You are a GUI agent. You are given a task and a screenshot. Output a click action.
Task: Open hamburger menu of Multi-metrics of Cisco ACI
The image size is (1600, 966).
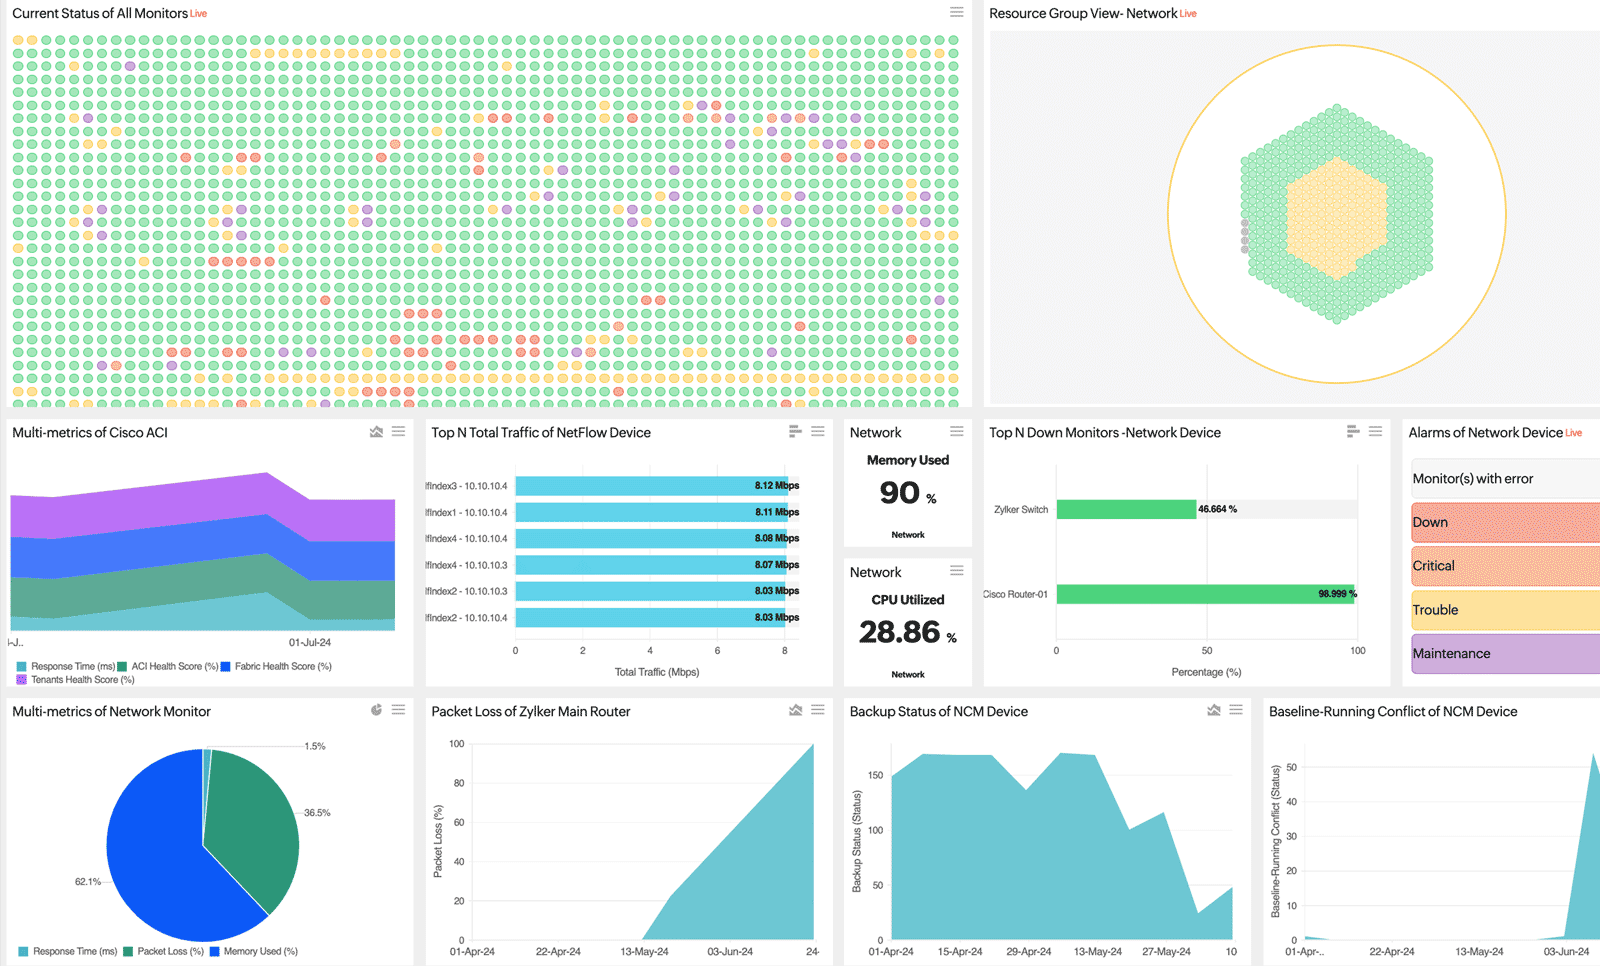coord(398,432)
